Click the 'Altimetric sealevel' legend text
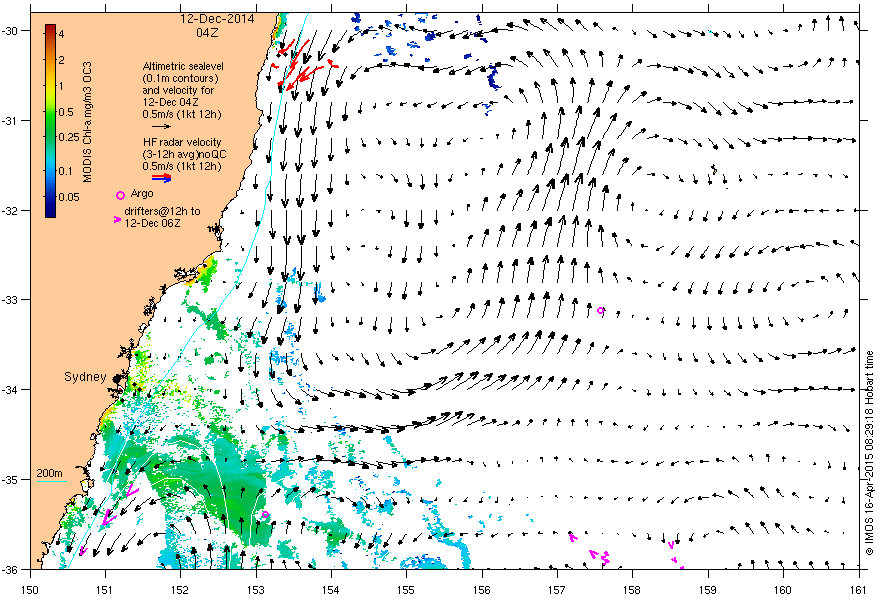880x600 pixels. 183,66
